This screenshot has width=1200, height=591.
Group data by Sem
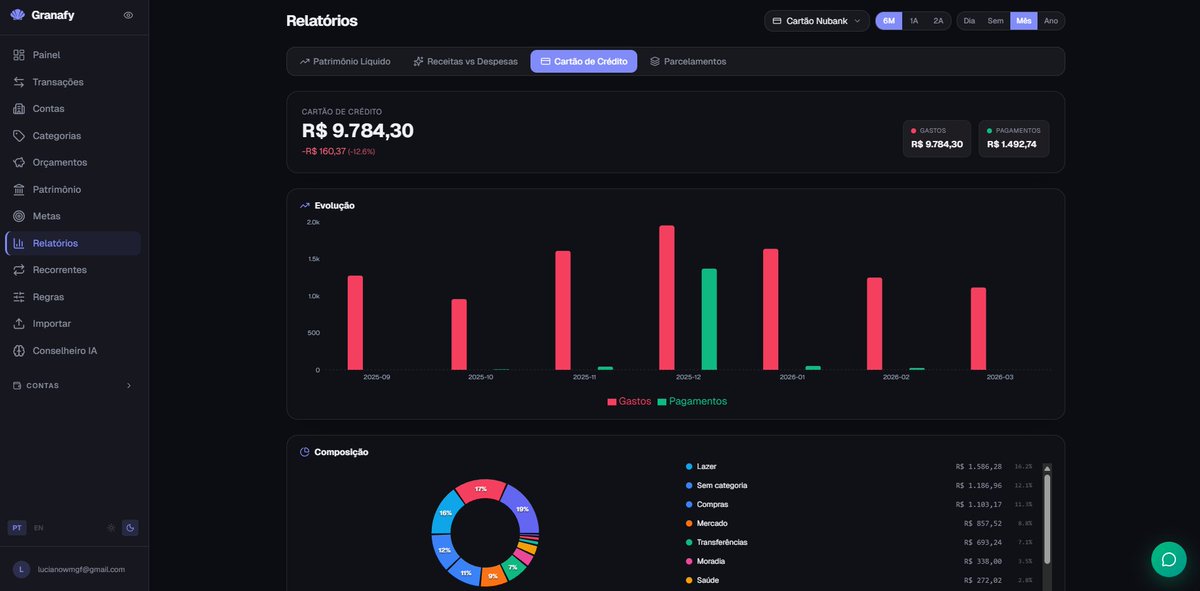point(996,21)
